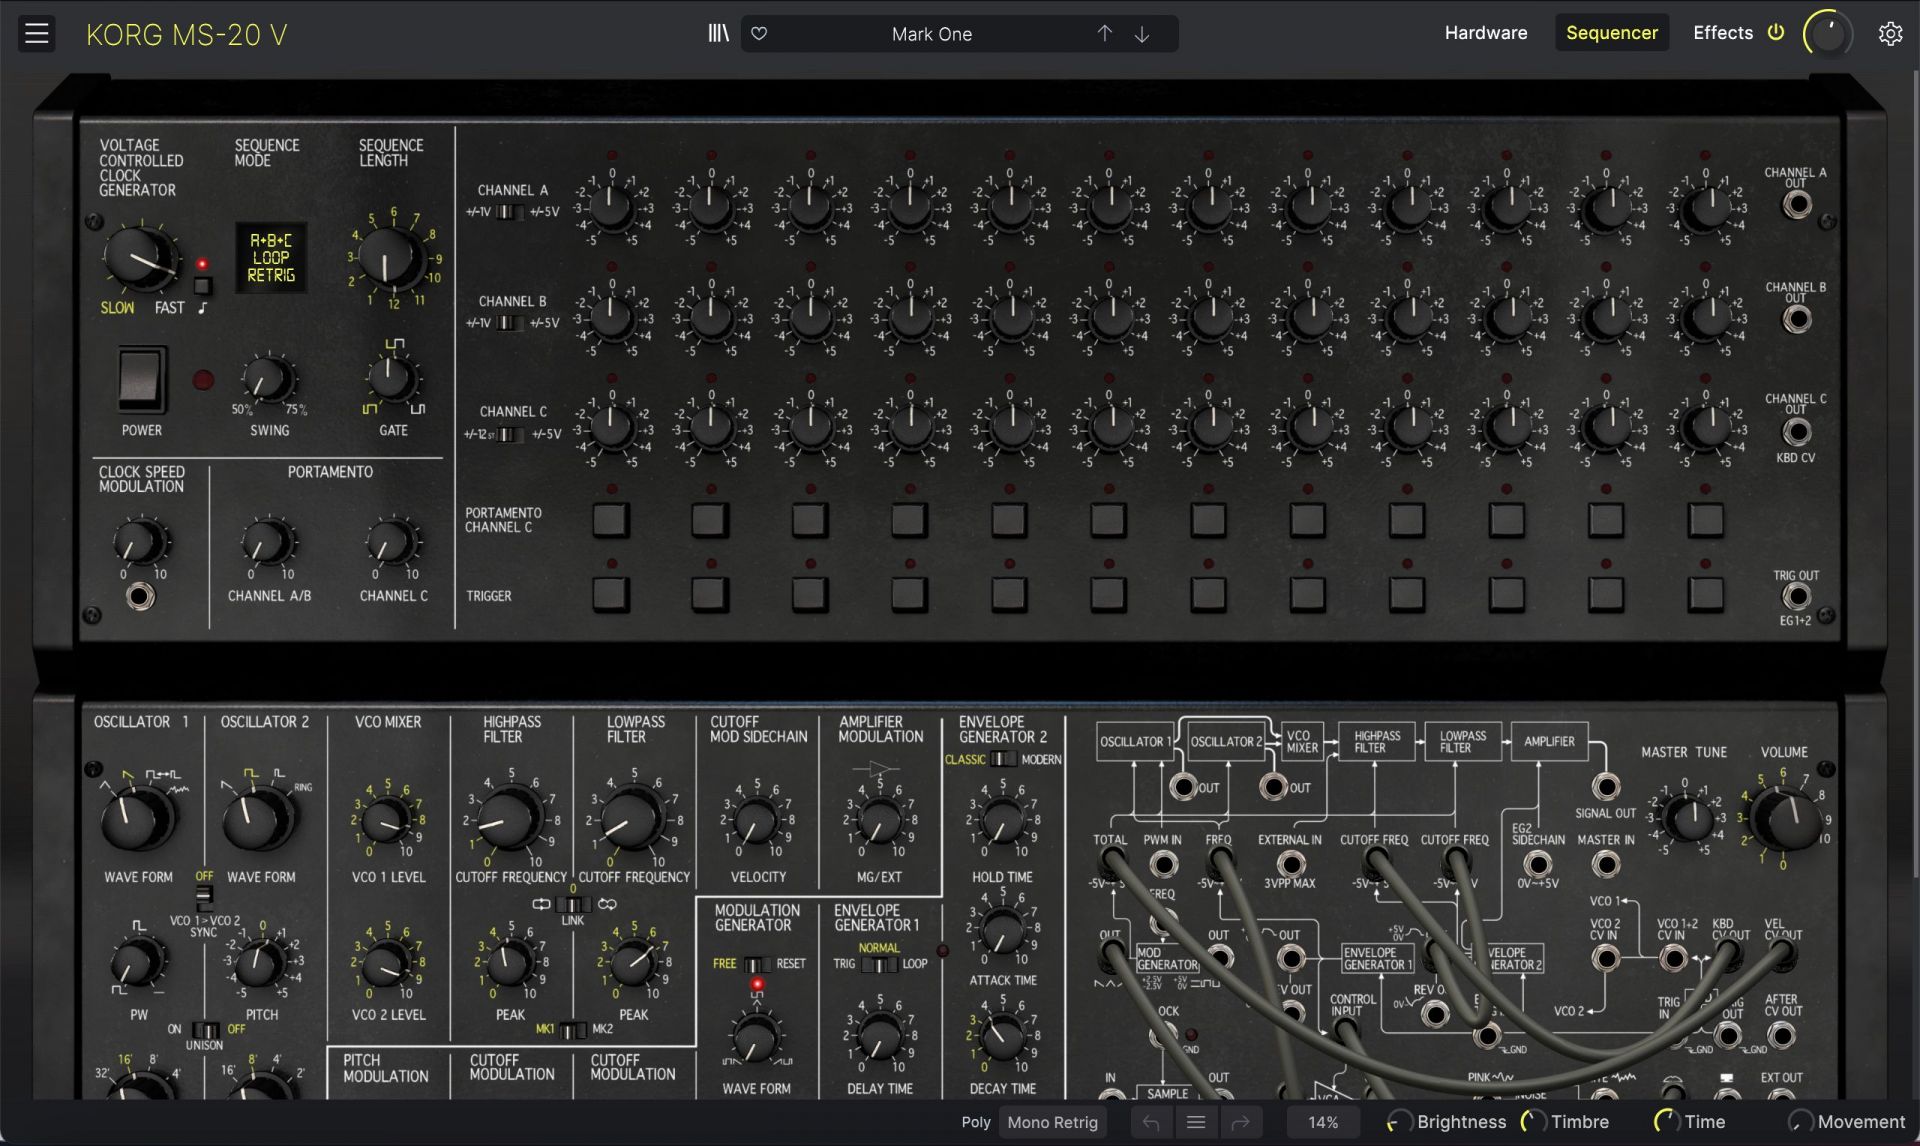1920x1146 pixels.
Task: Toggle the sequencer Power rocker switch
Action: pyautogui.click(x=142, y=380)
